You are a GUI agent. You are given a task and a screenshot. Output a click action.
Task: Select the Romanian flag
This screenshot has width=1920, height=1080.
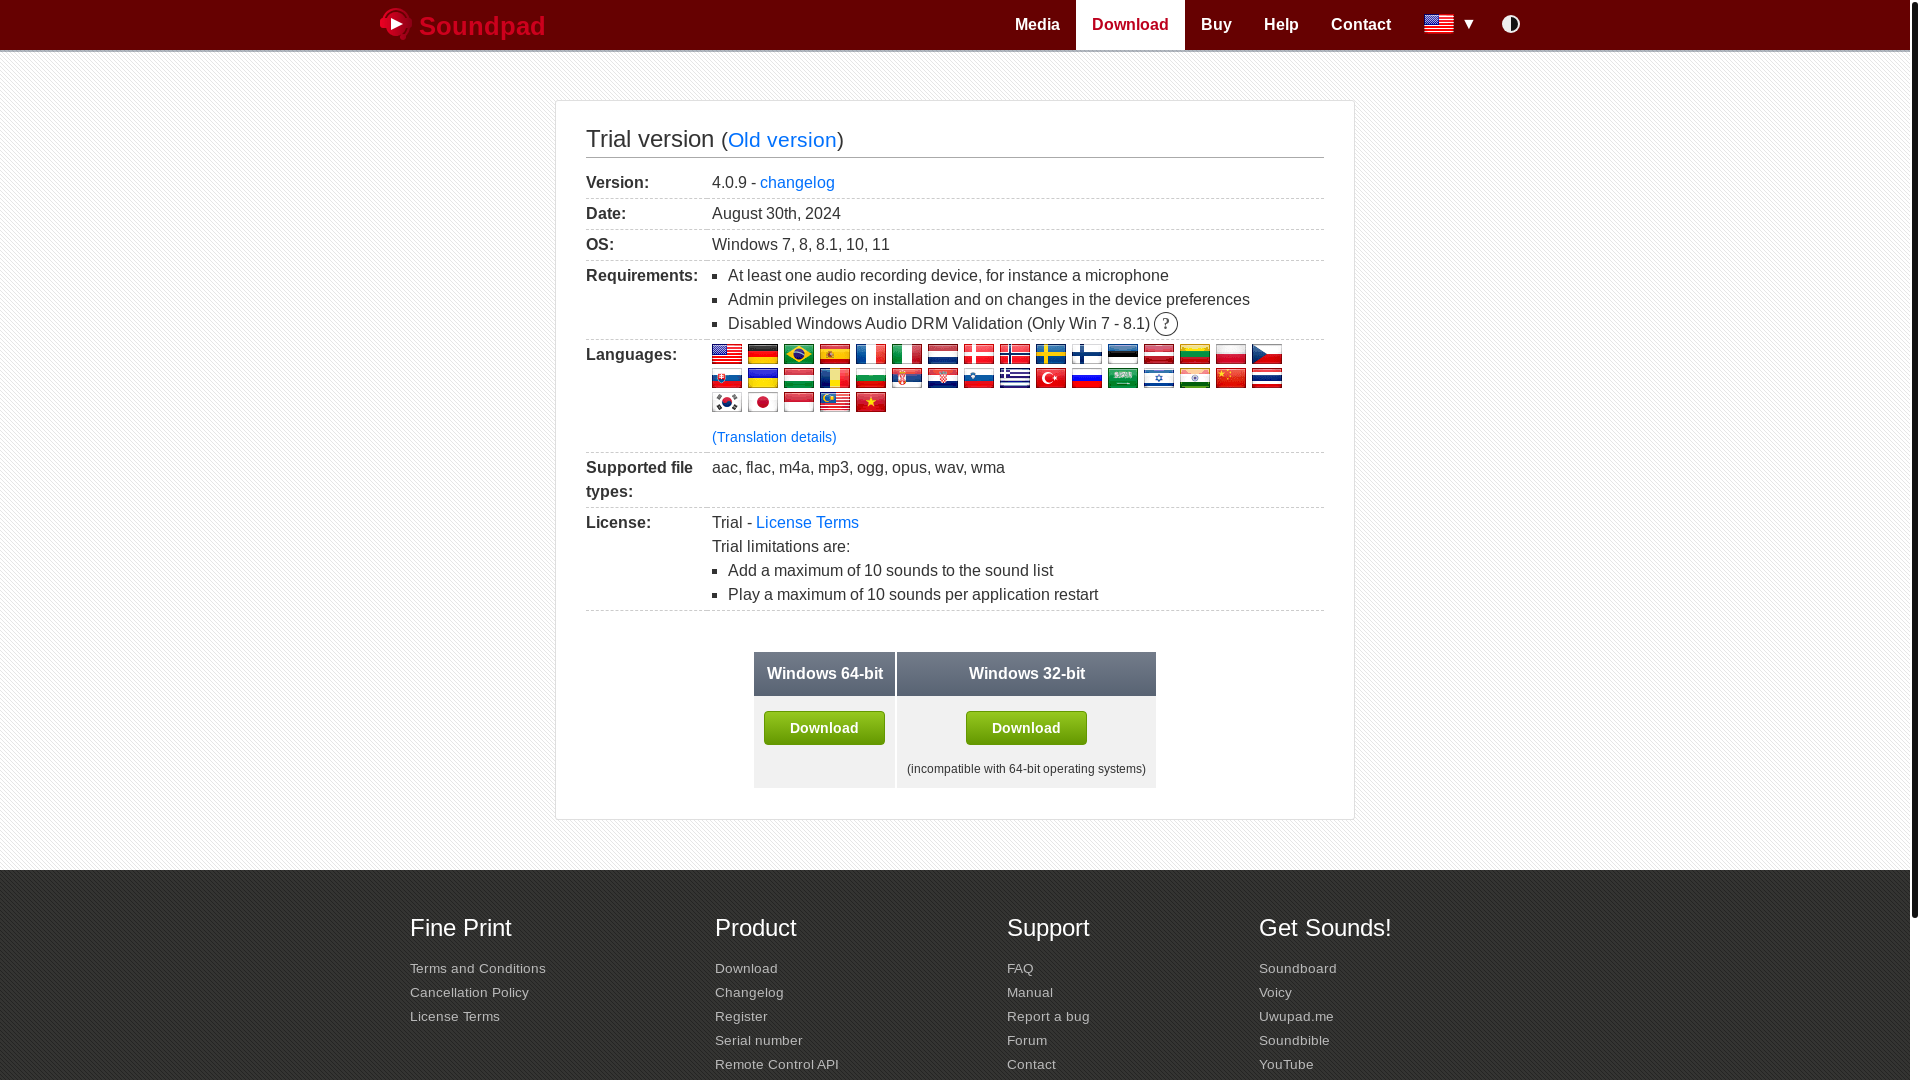coord(835,378)
